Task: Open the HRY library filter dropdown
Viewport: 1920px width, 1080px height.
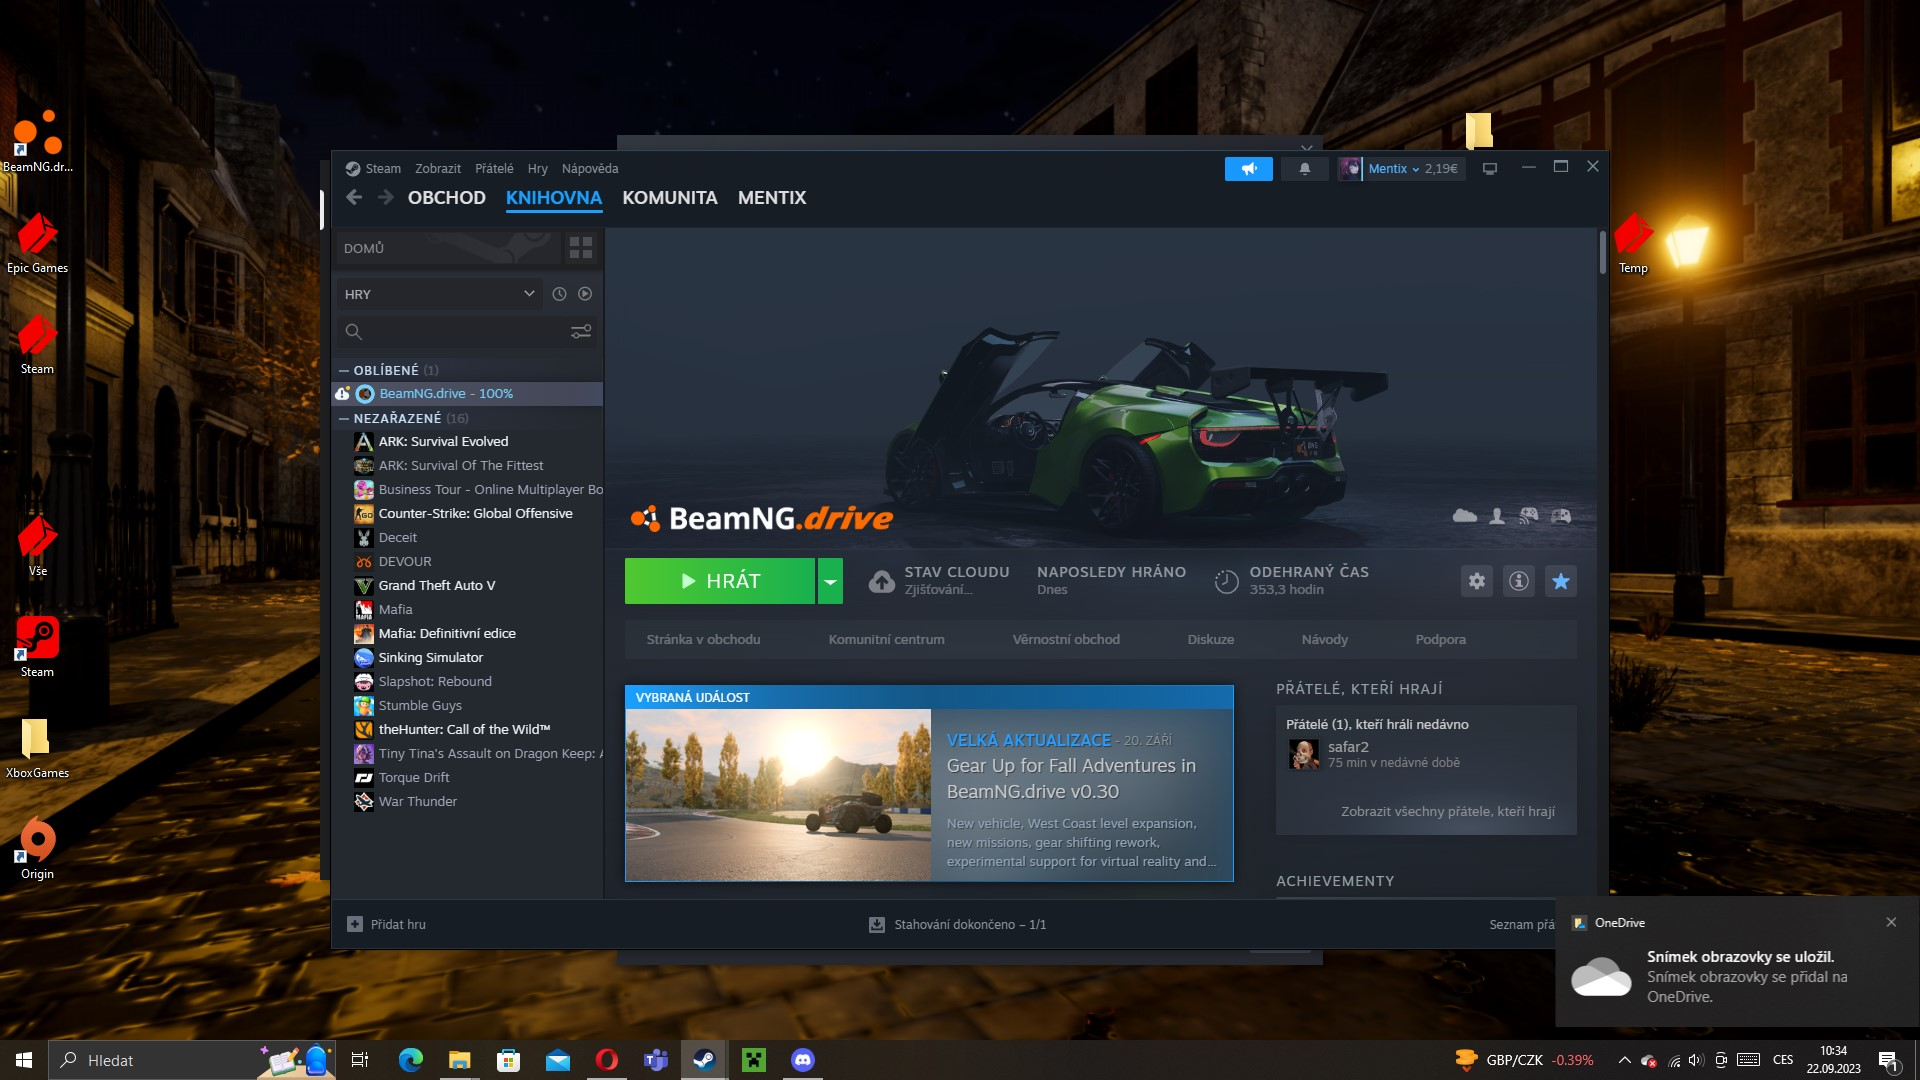Action: (440, 294)
